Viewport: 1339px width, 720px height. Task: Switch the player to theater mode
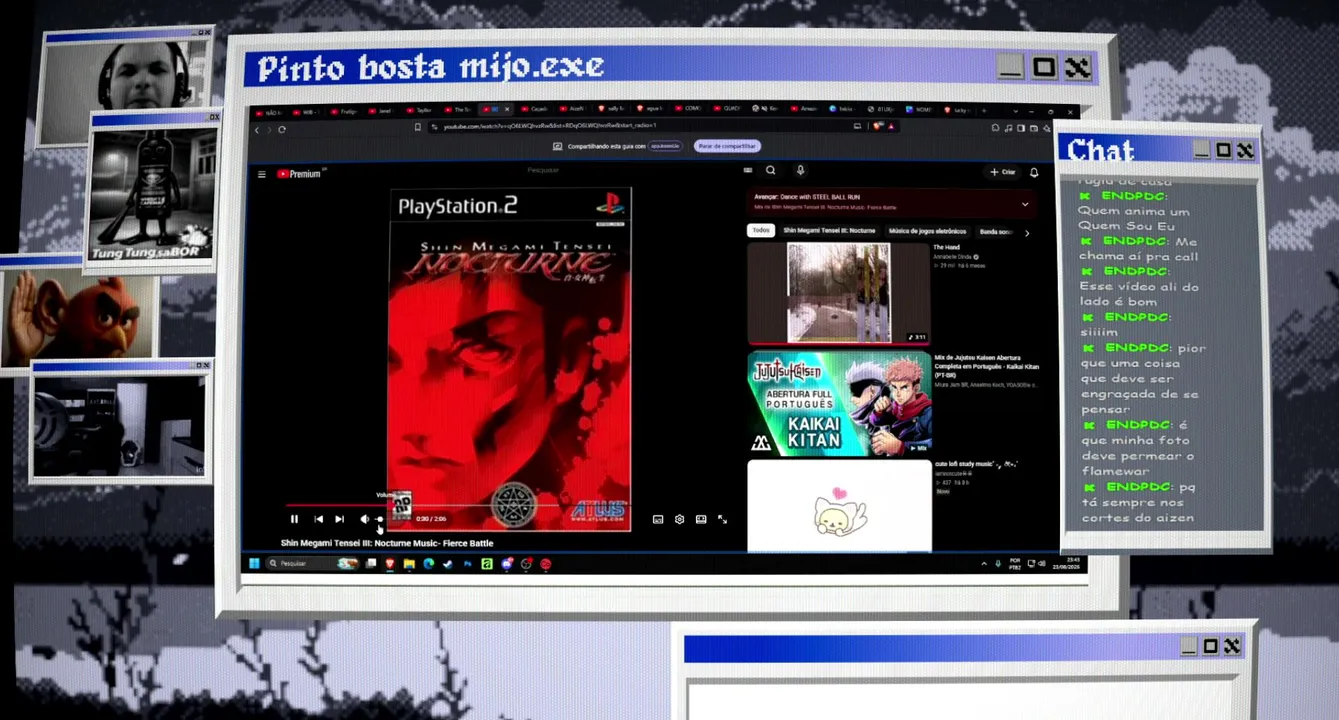[x=701, y=519]
